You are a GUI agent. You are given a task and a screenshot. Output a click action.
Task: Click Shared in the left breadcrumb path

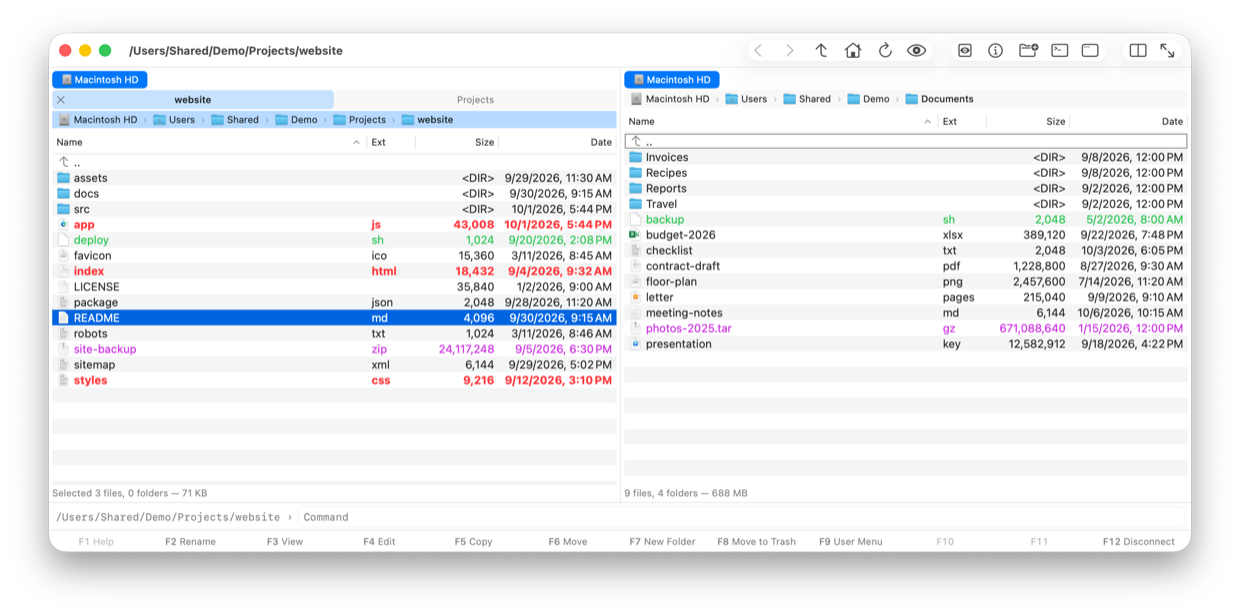coord(235,119)
